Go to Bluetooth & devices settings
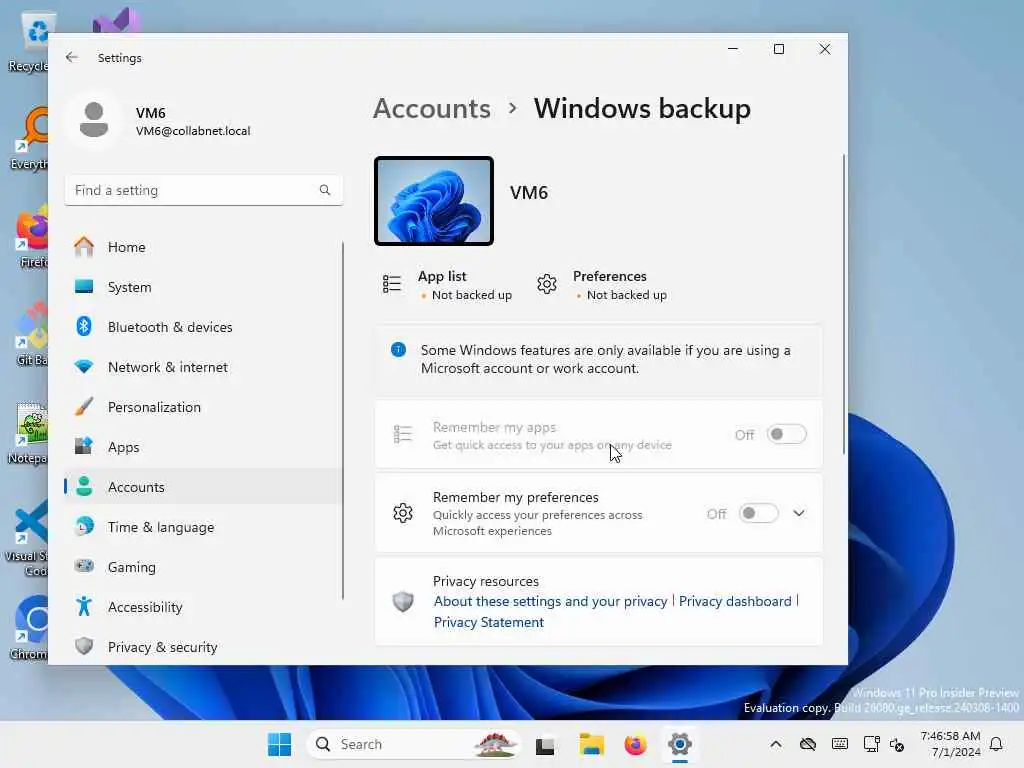This screenshot has width=1024, height=768. point(204,327)
